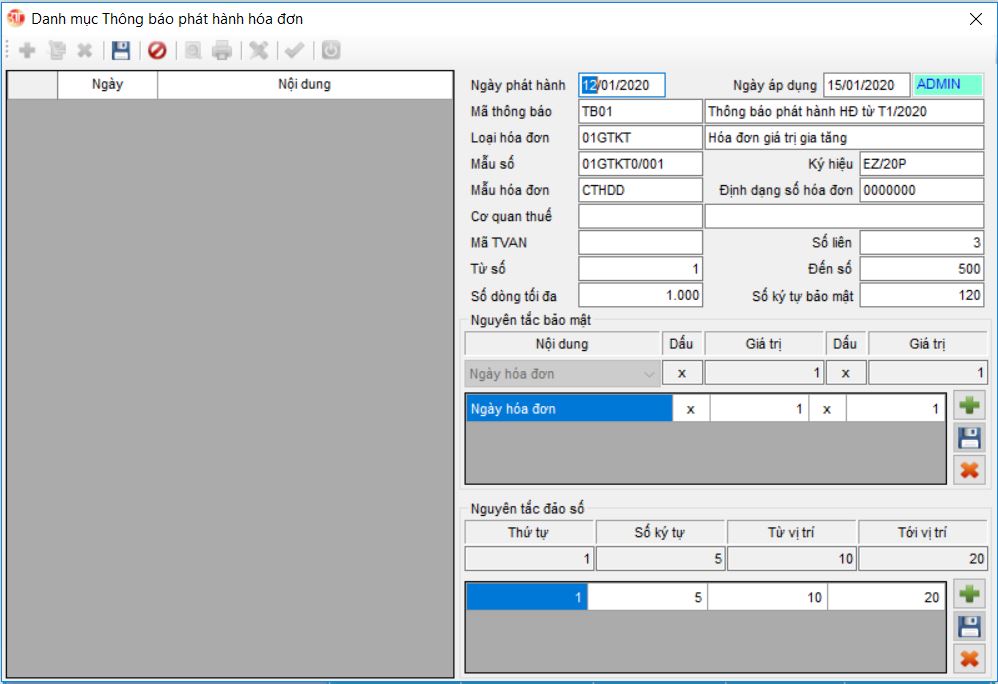Click the Loại hóa đơn code field
This screenshot has width=998, height=684.
(x=640, y=137)
